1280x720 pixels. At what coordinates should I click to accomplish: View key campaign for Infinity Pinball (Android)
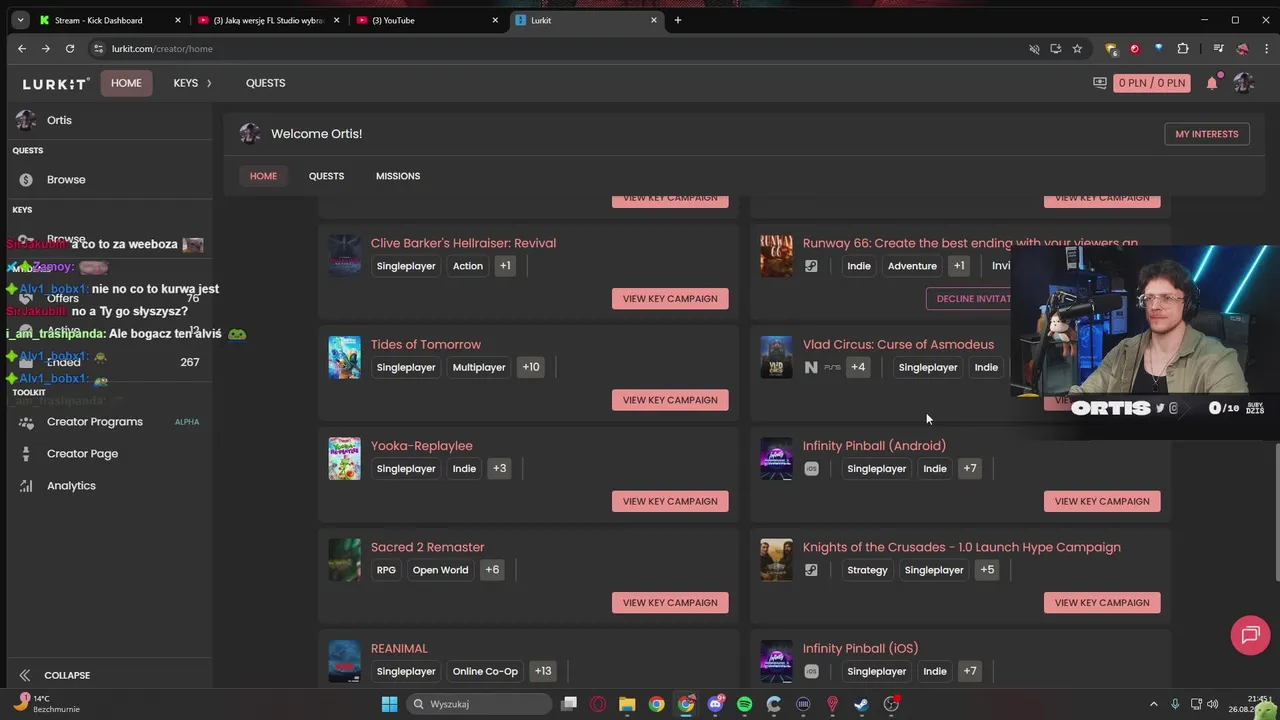1102,501
